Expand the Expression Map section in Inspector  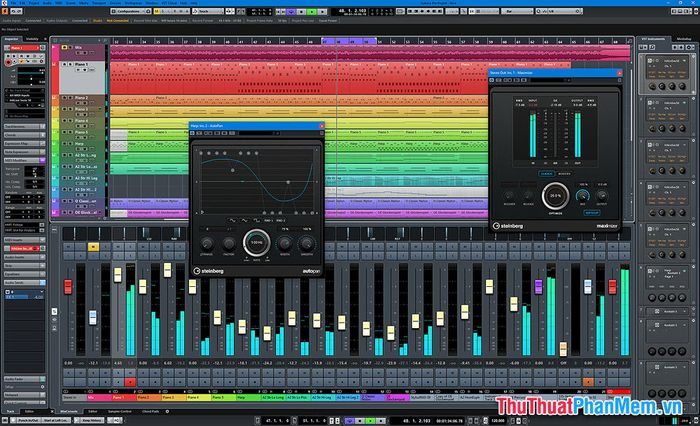pyautogui.click(x=25, y=143)
